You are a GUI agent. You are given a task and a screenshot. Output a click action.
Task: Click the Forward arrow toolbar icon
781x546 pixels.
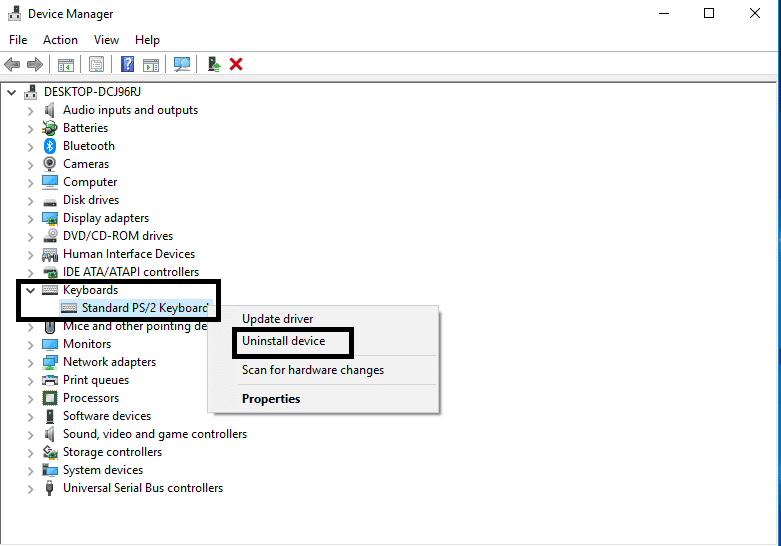[35, 64]
